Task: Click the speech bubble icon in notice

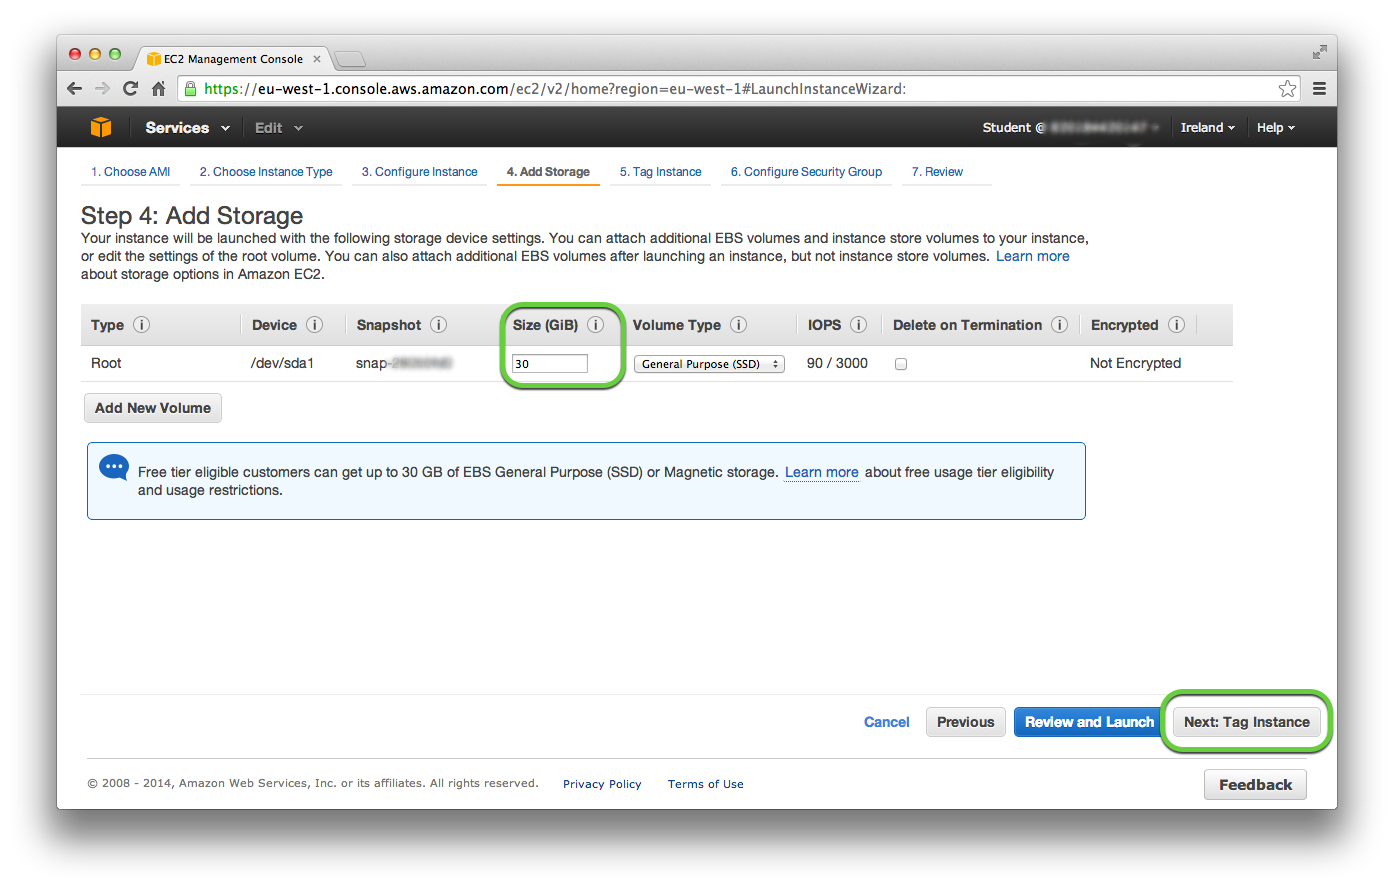Action: click(x=114, y=467)
